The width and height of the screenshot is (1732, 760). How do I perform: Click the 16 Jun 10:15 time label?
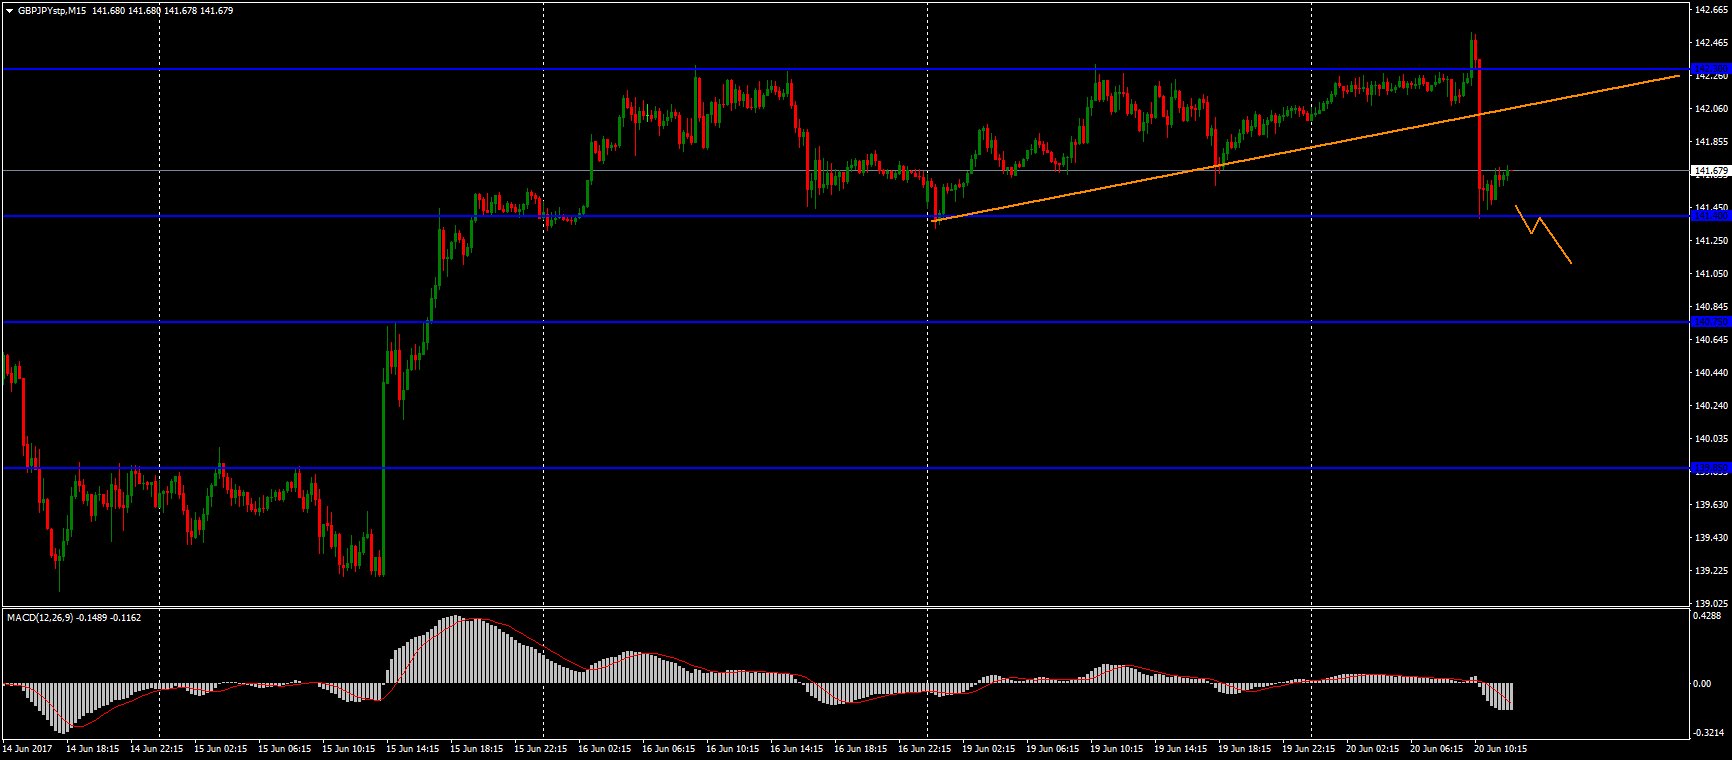(733, 748)
